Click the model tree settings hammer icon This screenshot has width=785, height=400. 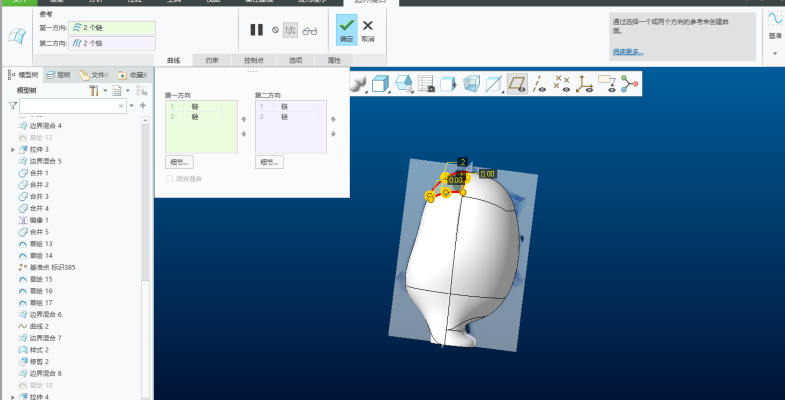click(x=94, y=90)
